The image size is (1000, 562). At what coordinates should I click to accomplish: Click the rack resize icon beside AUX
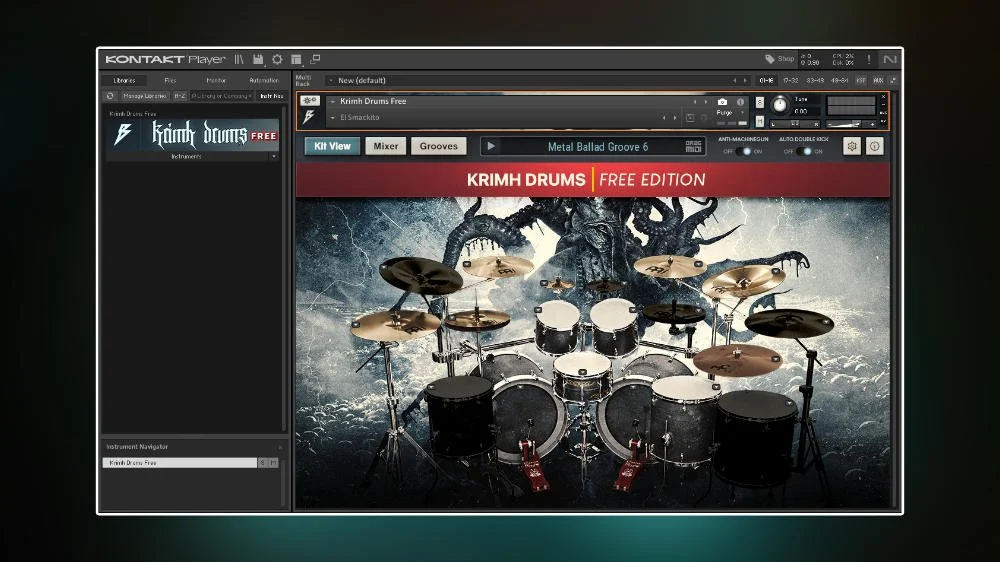tap(892, 80)
